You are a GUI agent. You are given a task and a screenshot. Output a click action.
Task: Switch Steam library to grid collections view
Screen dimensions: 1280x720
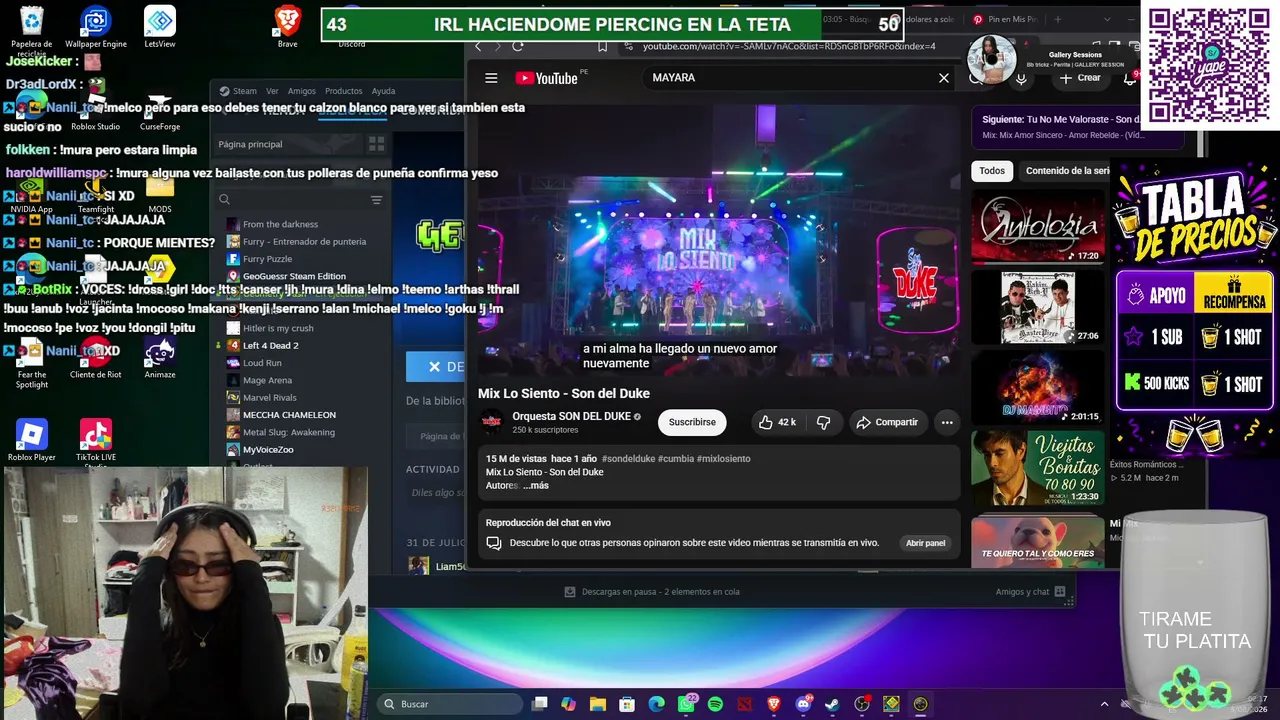pyautogui.click(x=376, y=145)
